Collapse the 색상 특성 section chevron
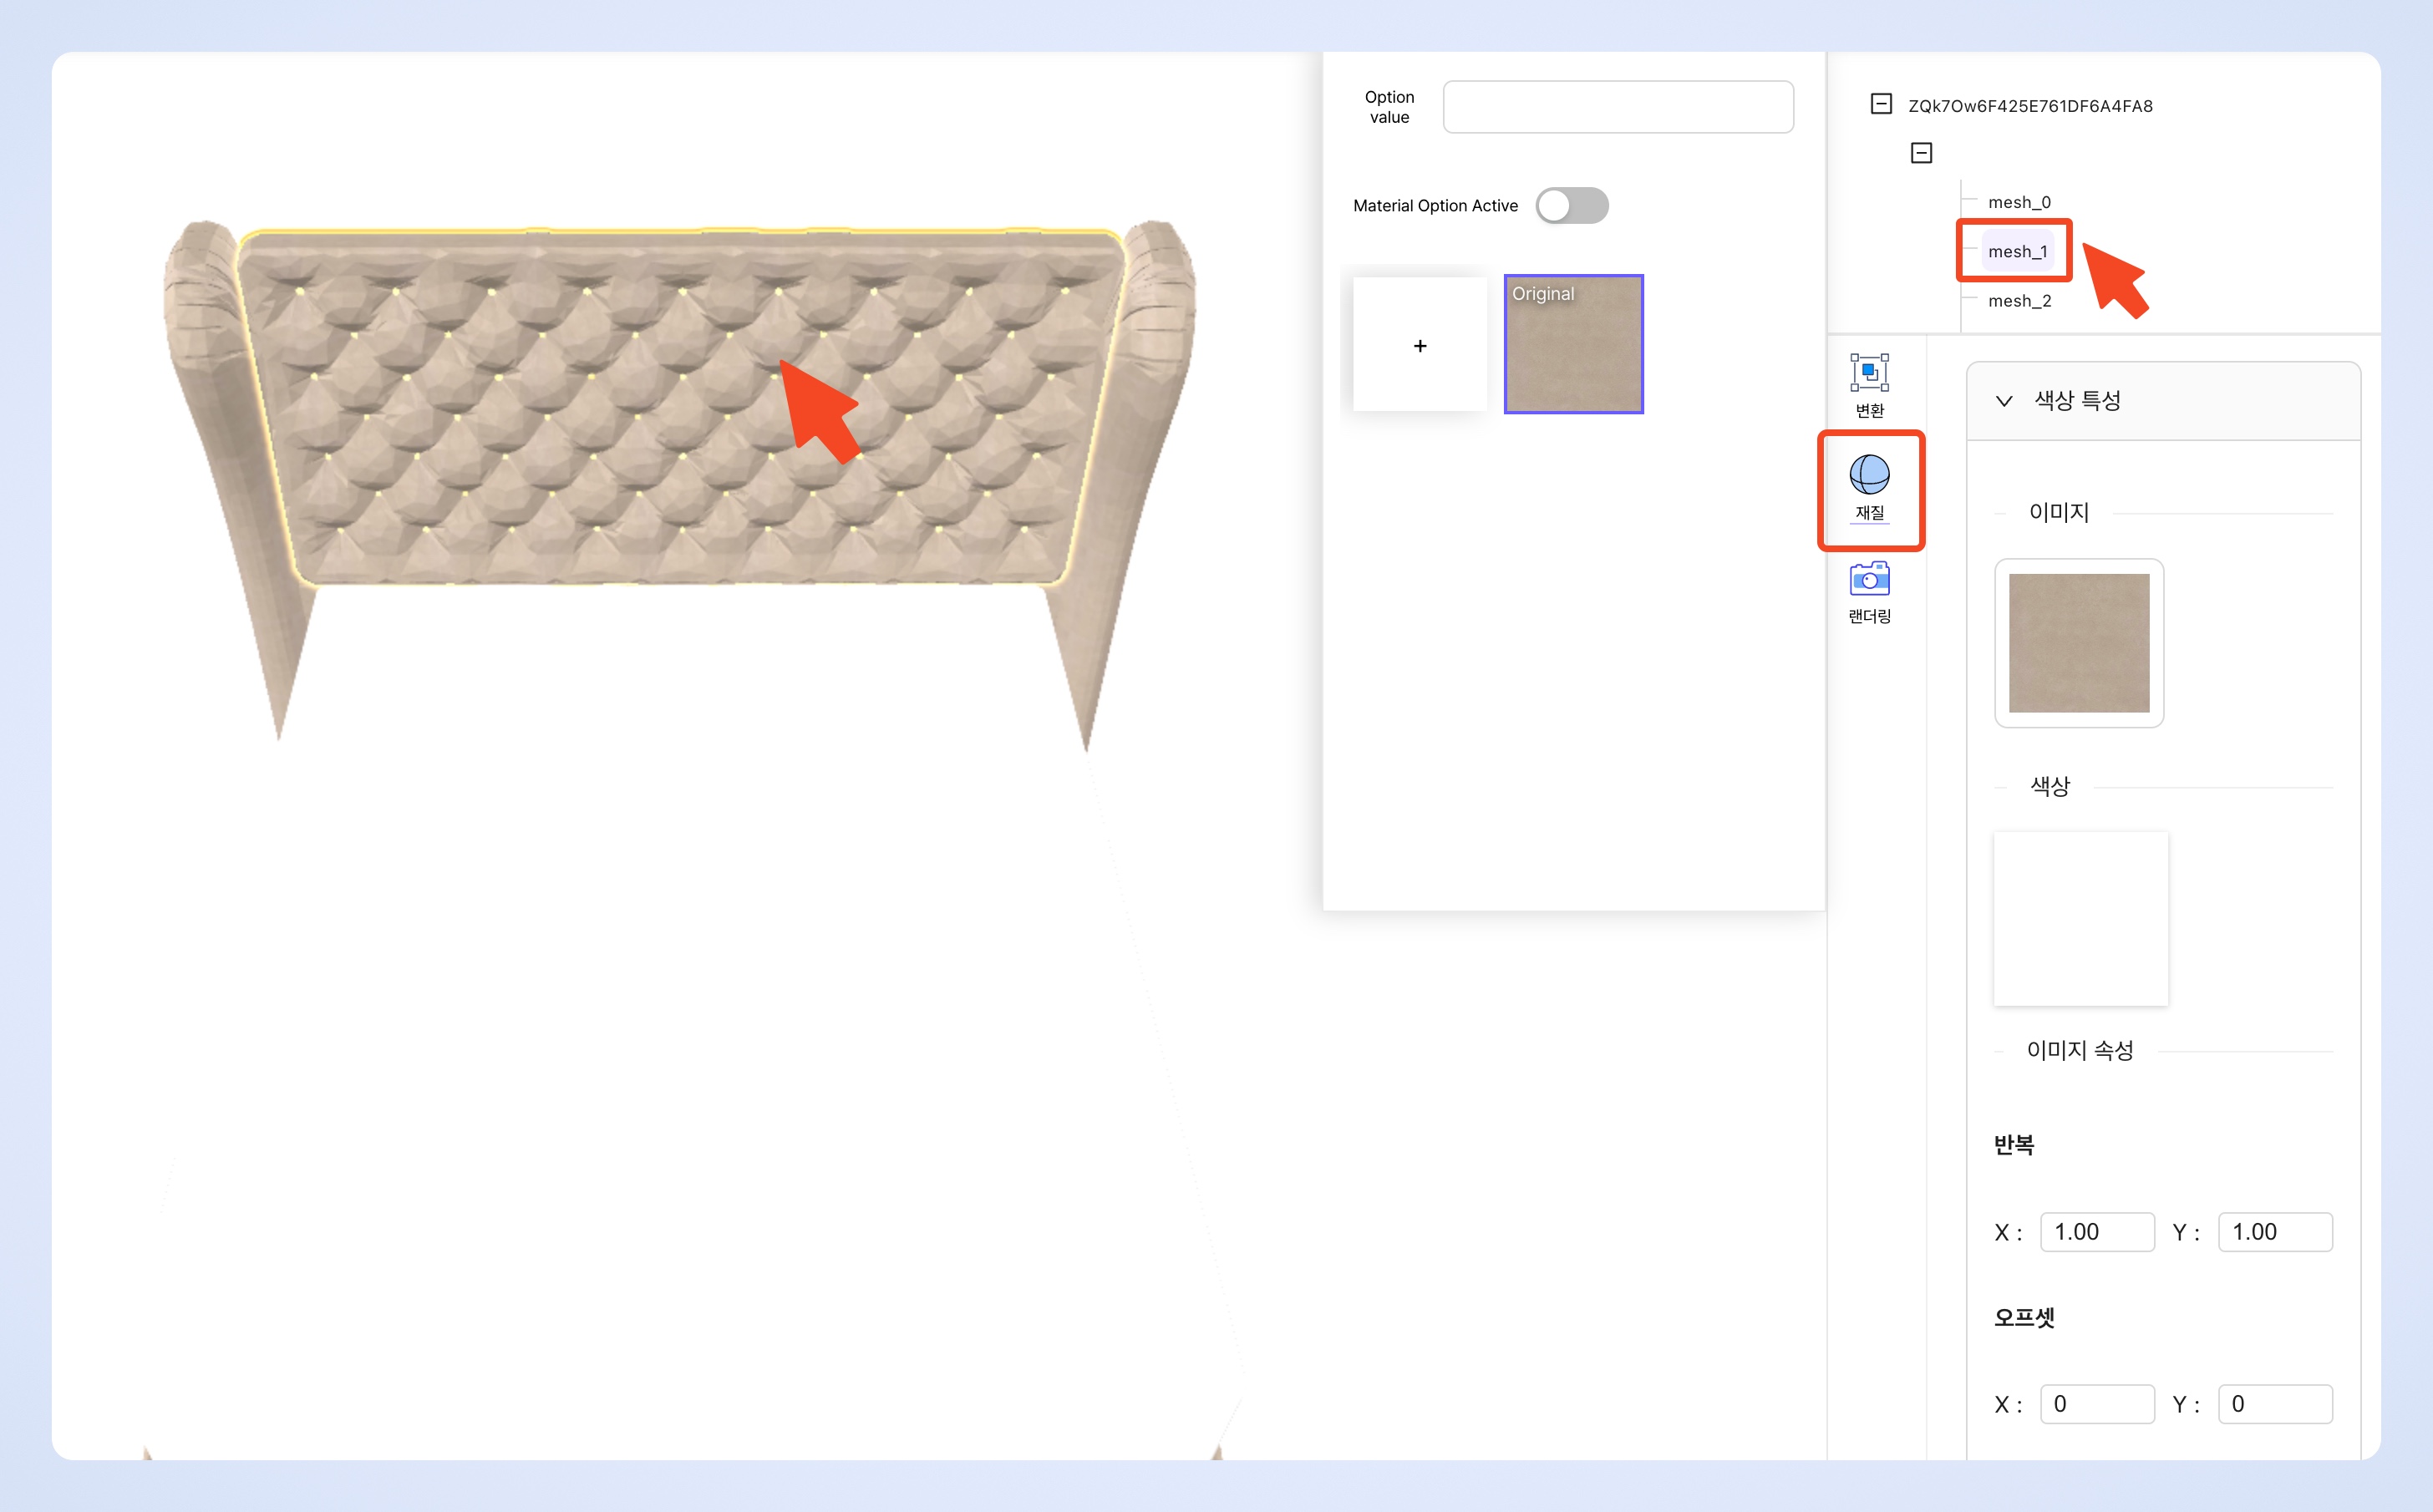Image resolution: width=2433 pixels, height=1512 pixels. (2003, 401)
